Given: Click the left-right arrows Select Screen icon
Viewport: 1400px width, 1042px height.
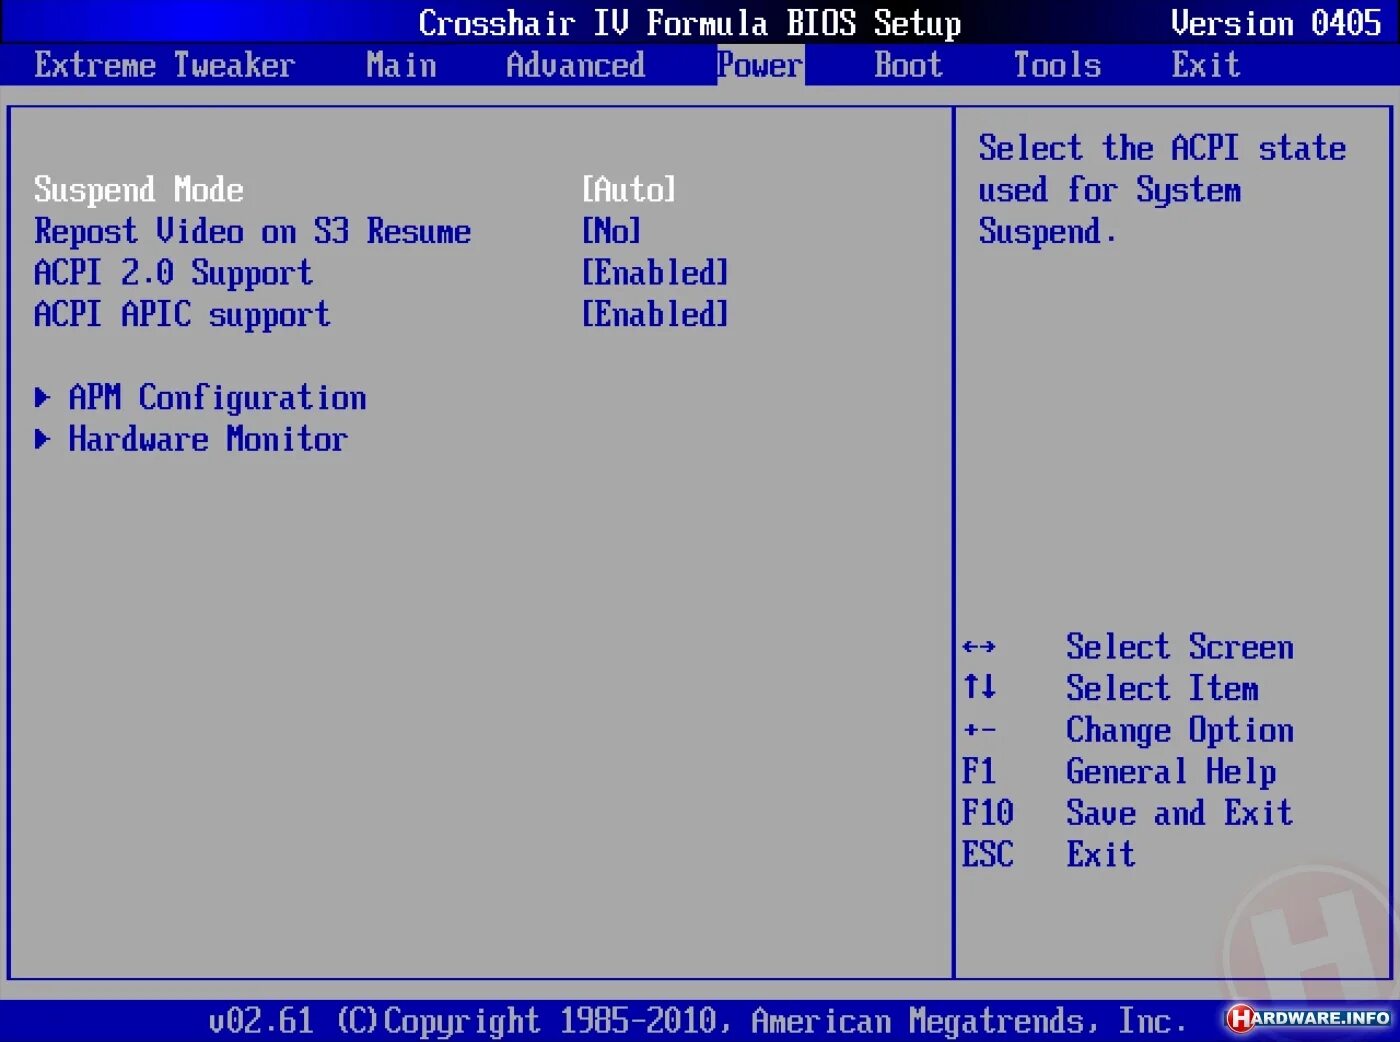Looking at the screenshot, I should point(979,647).
